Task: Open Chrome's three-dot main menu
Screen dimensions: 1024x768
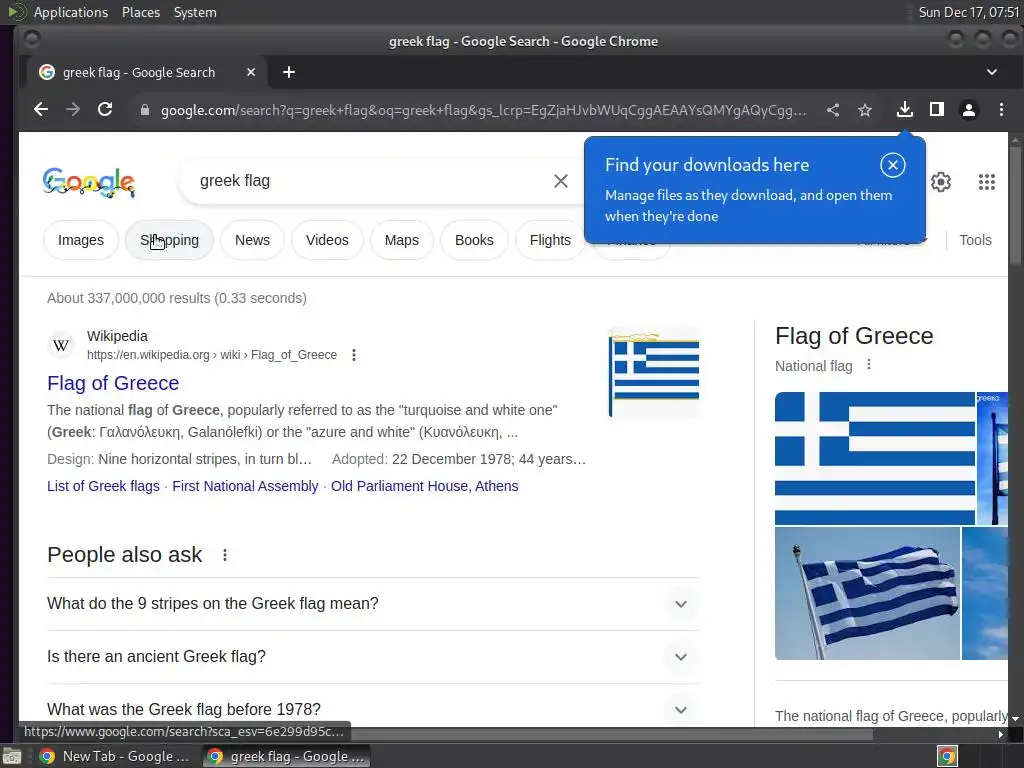Action: pyautogui.click(x=1001, y=110)
